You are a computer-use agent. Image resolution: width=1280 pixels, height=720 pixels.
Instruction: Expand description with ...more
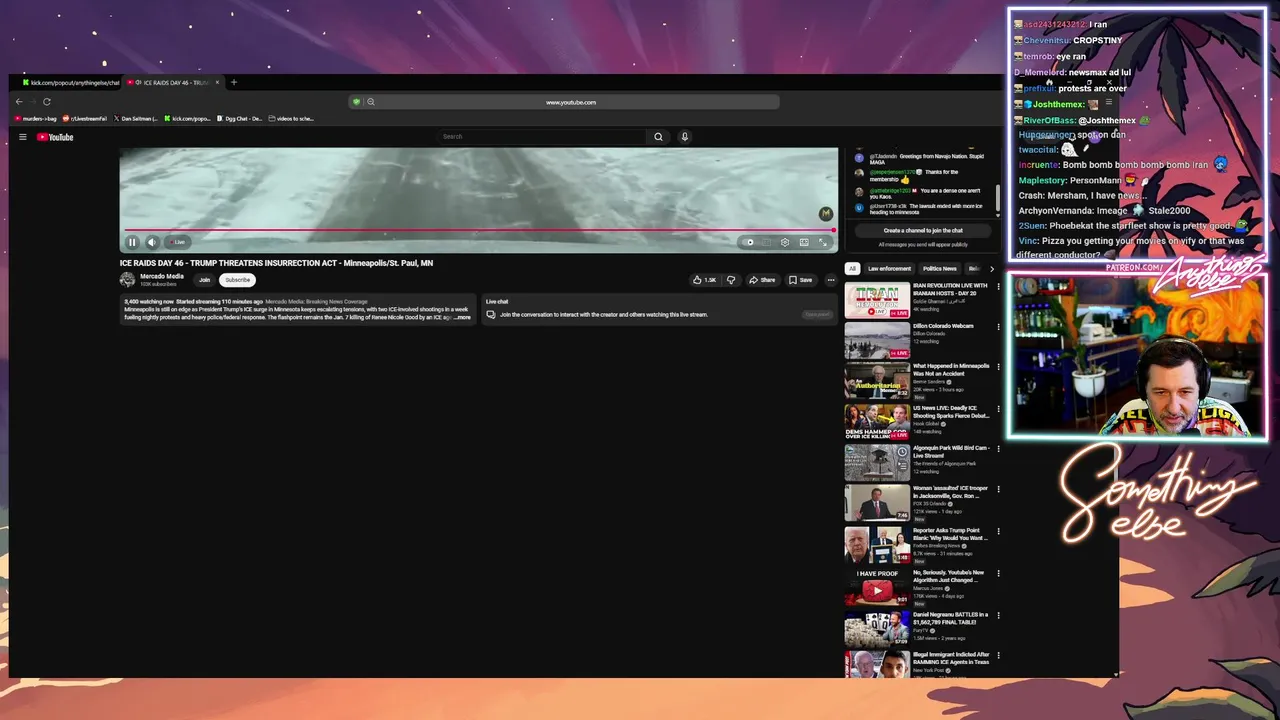[x=462, y=317]
